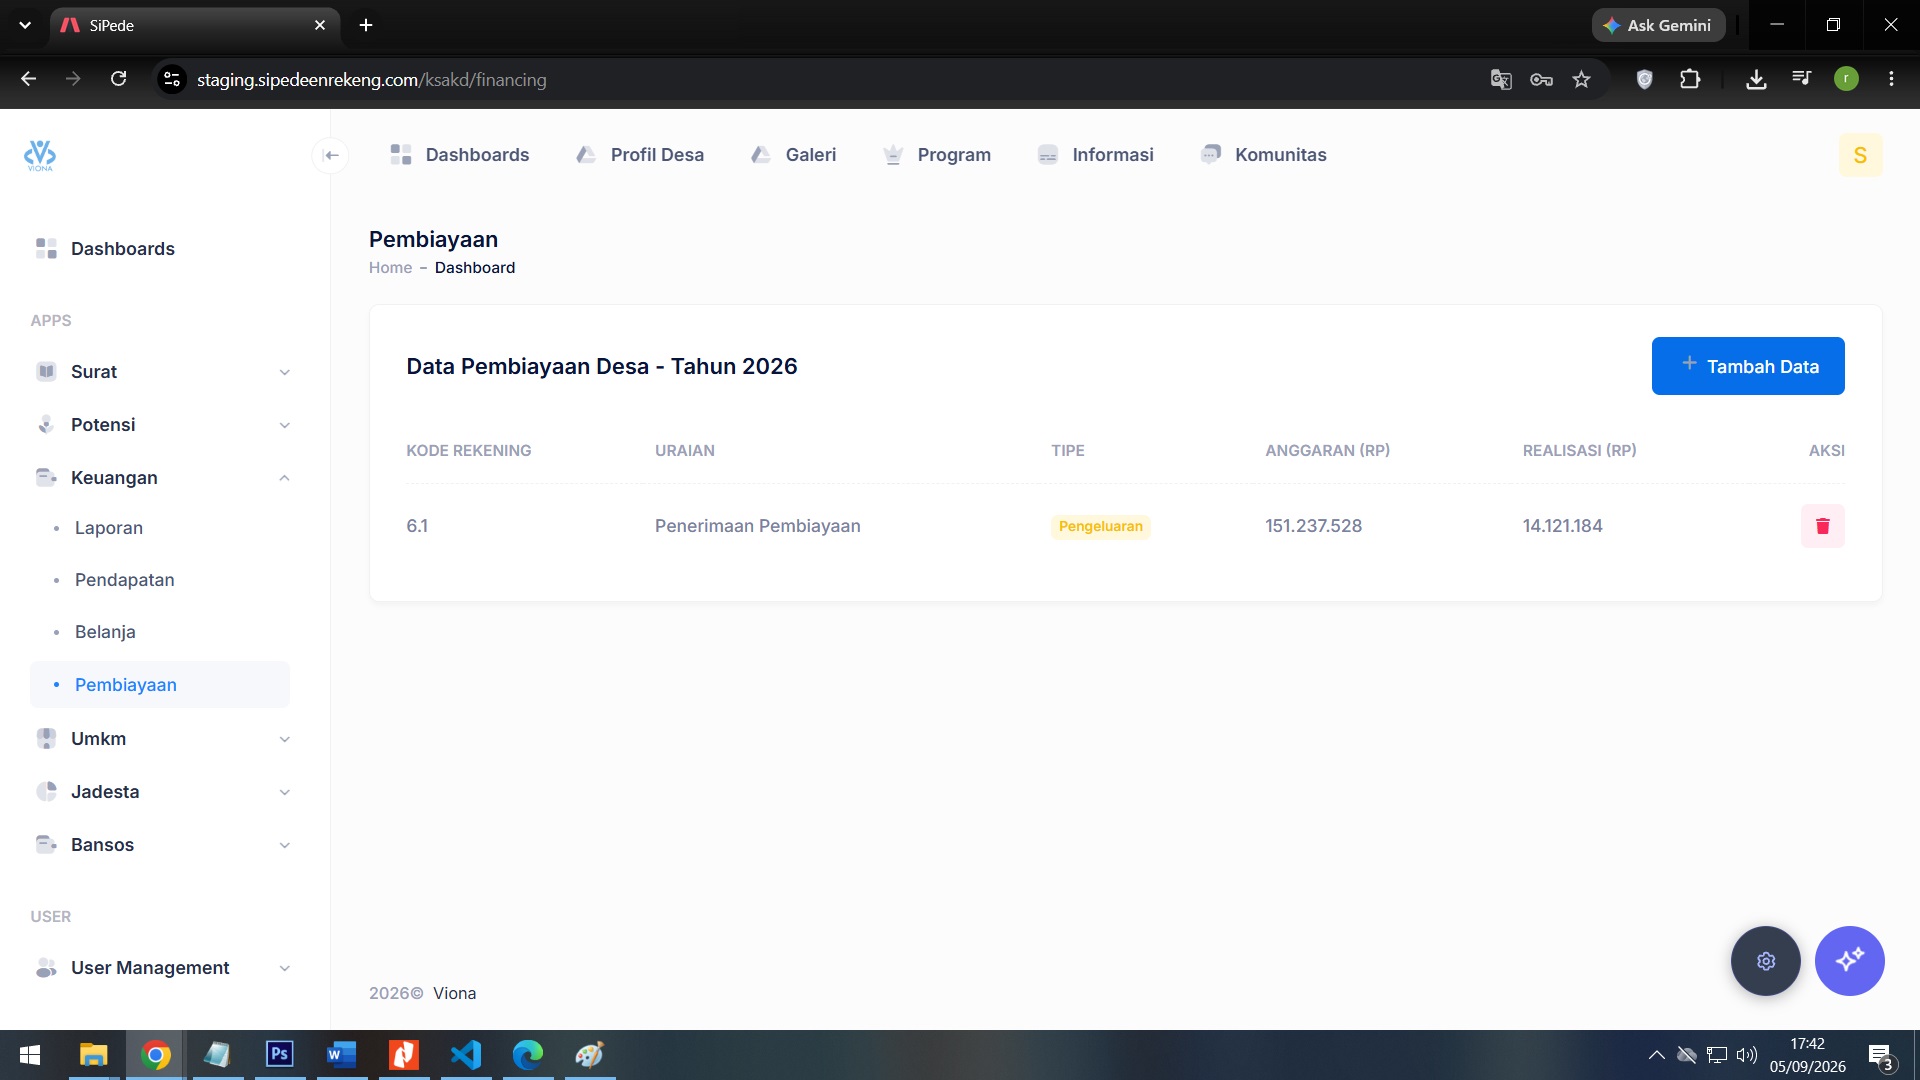Open the Chrome profile avatar
This screenshot has height=1080, width=1920.
(x=1846, y=79)
